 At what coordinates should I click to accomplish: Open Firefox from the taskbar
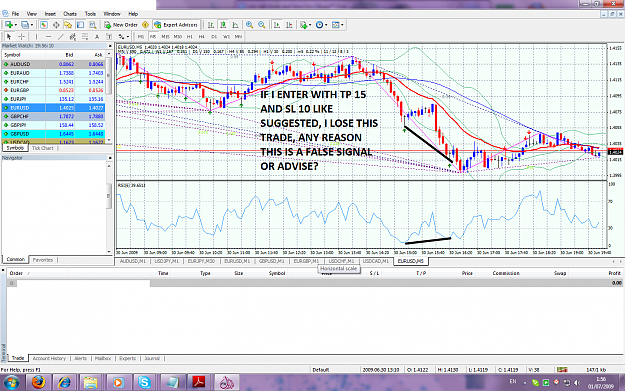(39, 382)
